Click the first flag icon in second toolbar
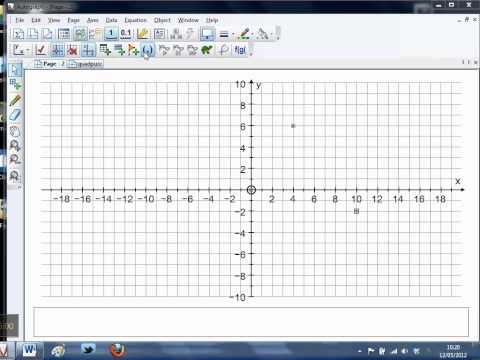Screen dimensions: 480x360 pyautogui.click(x=164, y=50)
